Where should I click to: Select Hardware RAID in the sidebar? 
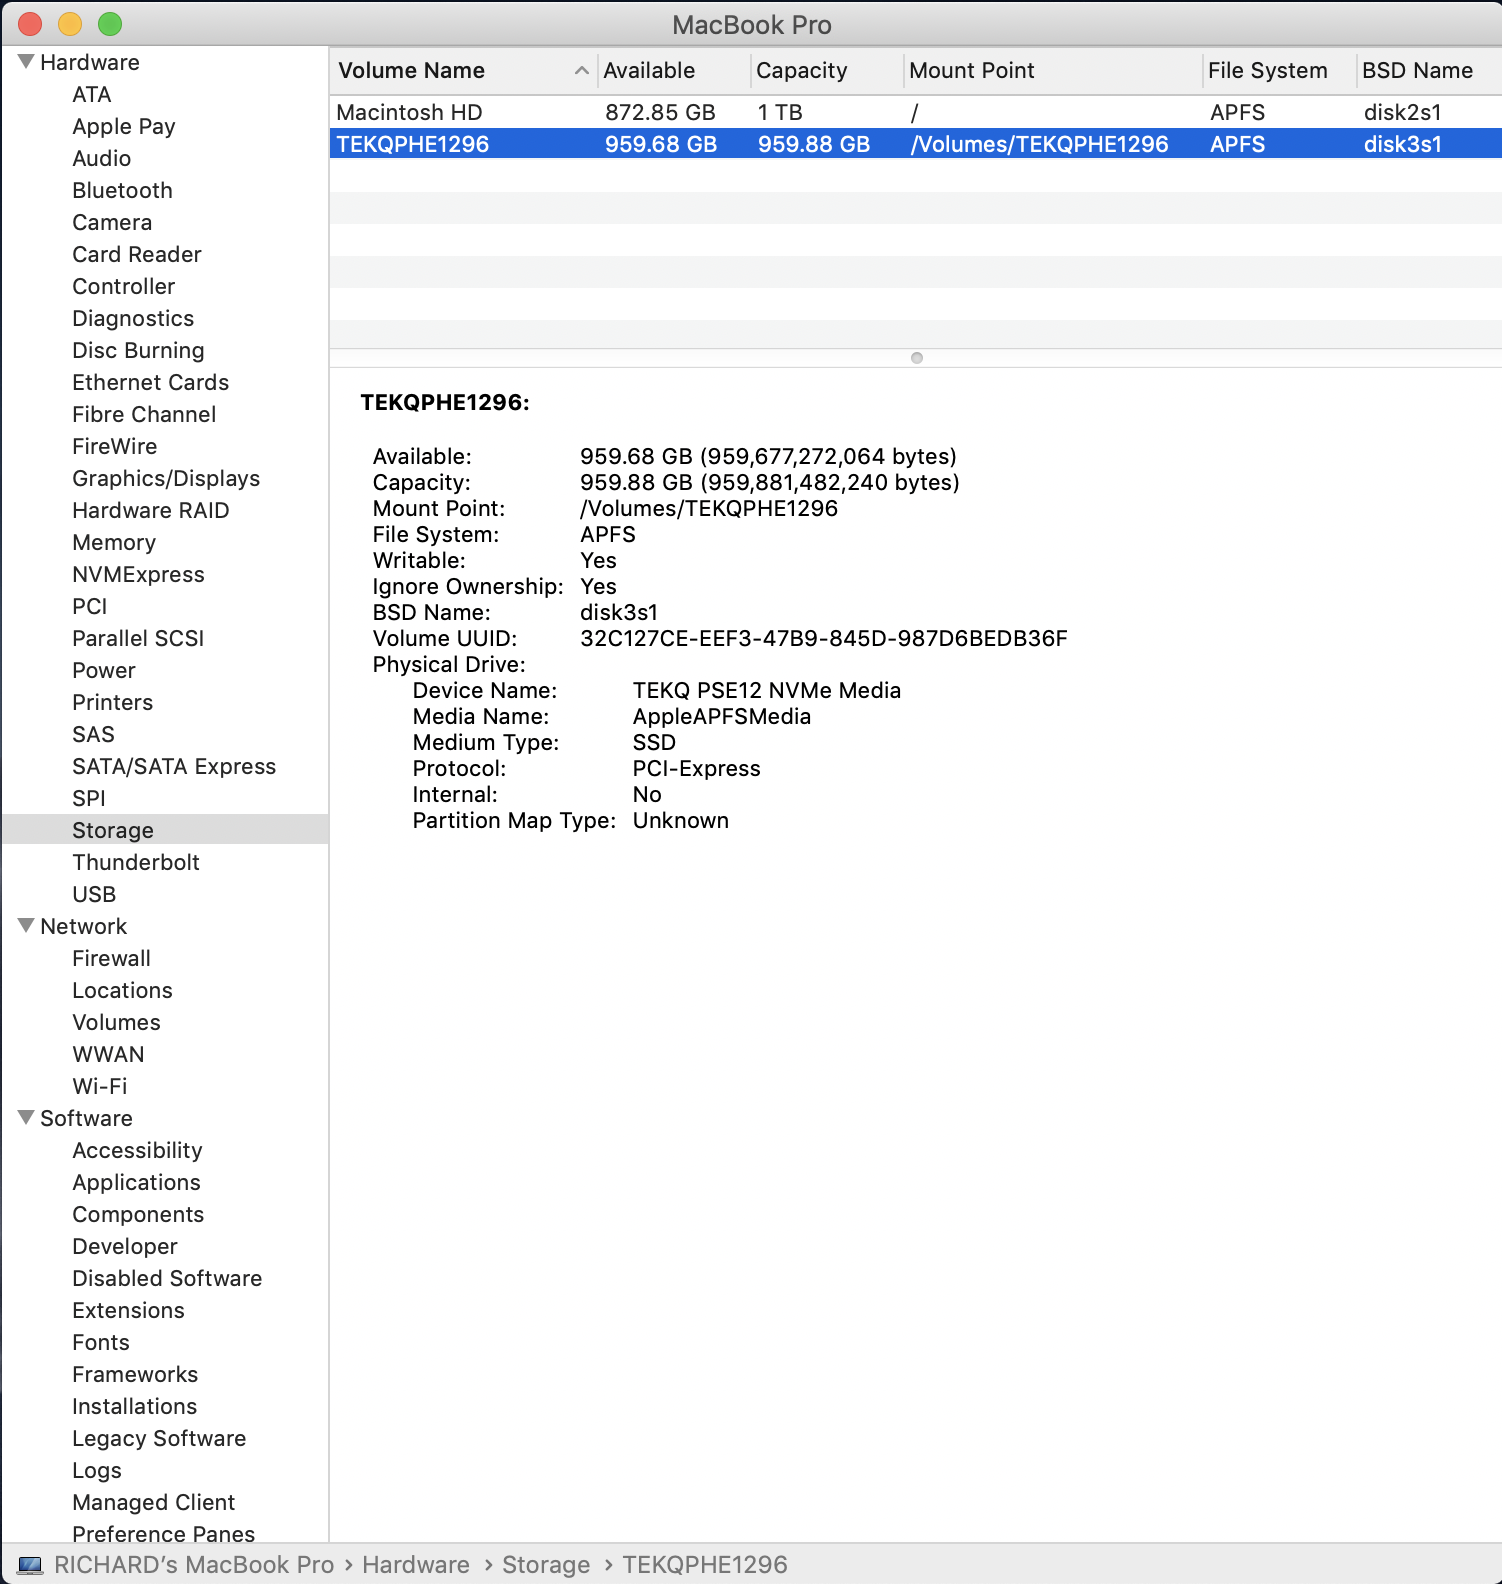tap(150, 510)
